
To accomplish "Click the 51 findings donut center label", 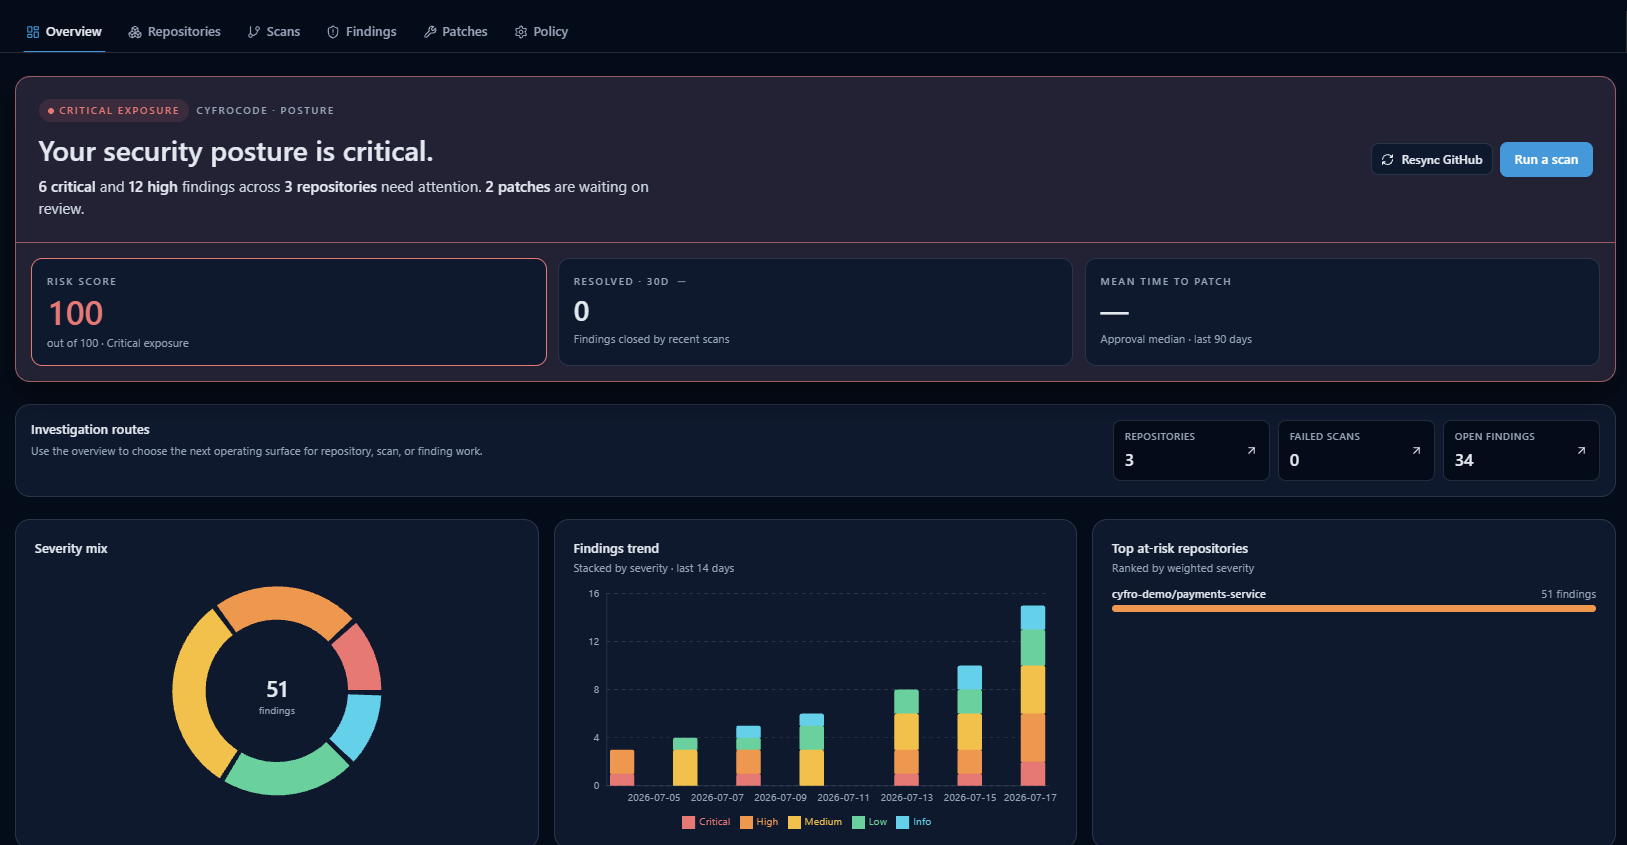I will pyautogui.click(x=277, y=696).
